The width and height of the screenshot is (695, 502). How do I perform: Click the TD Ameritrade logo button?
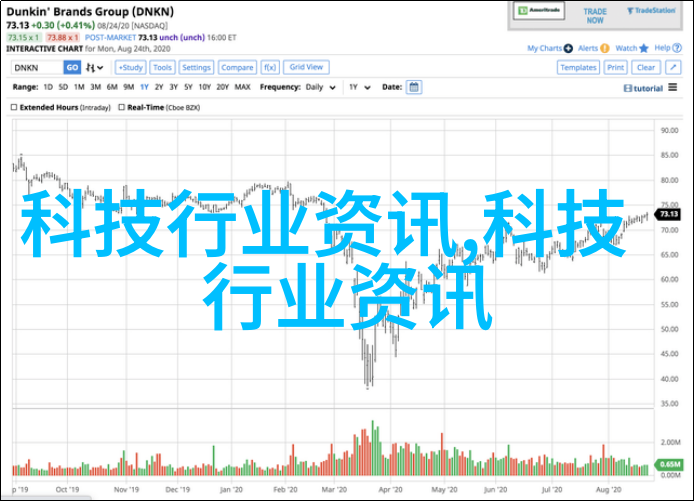(539, 10)
